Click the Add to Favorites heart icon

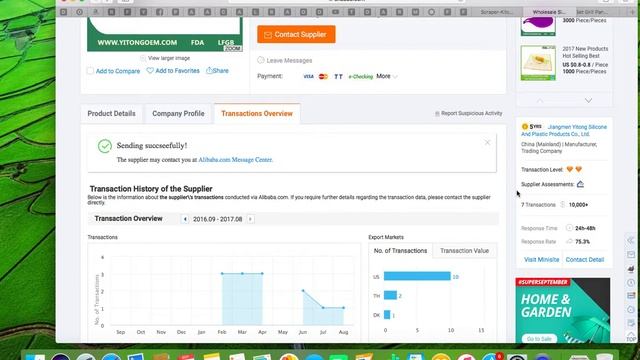click(150, 71)
